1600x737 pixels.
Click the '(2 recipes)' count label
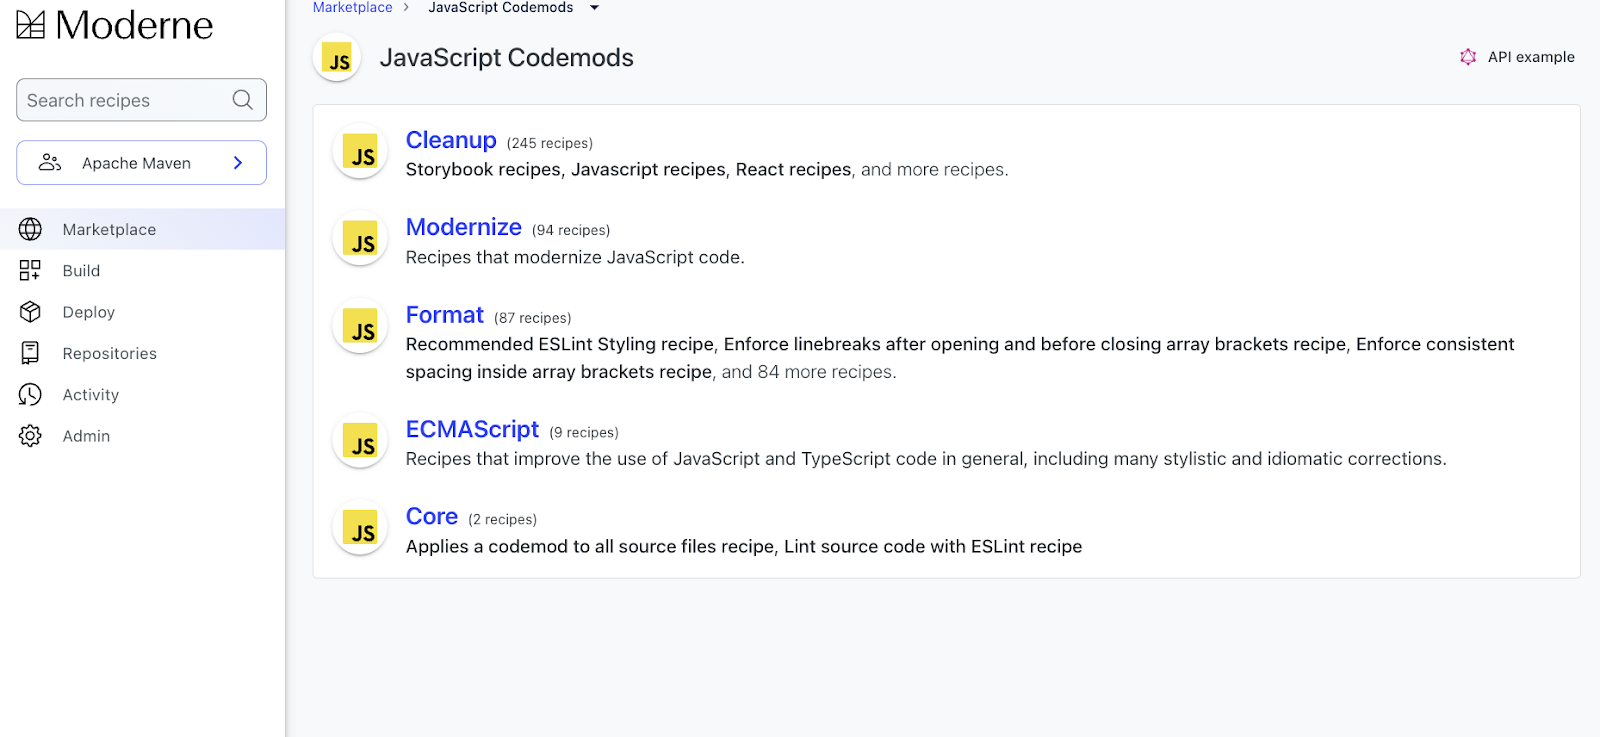[x=502, y=519]
